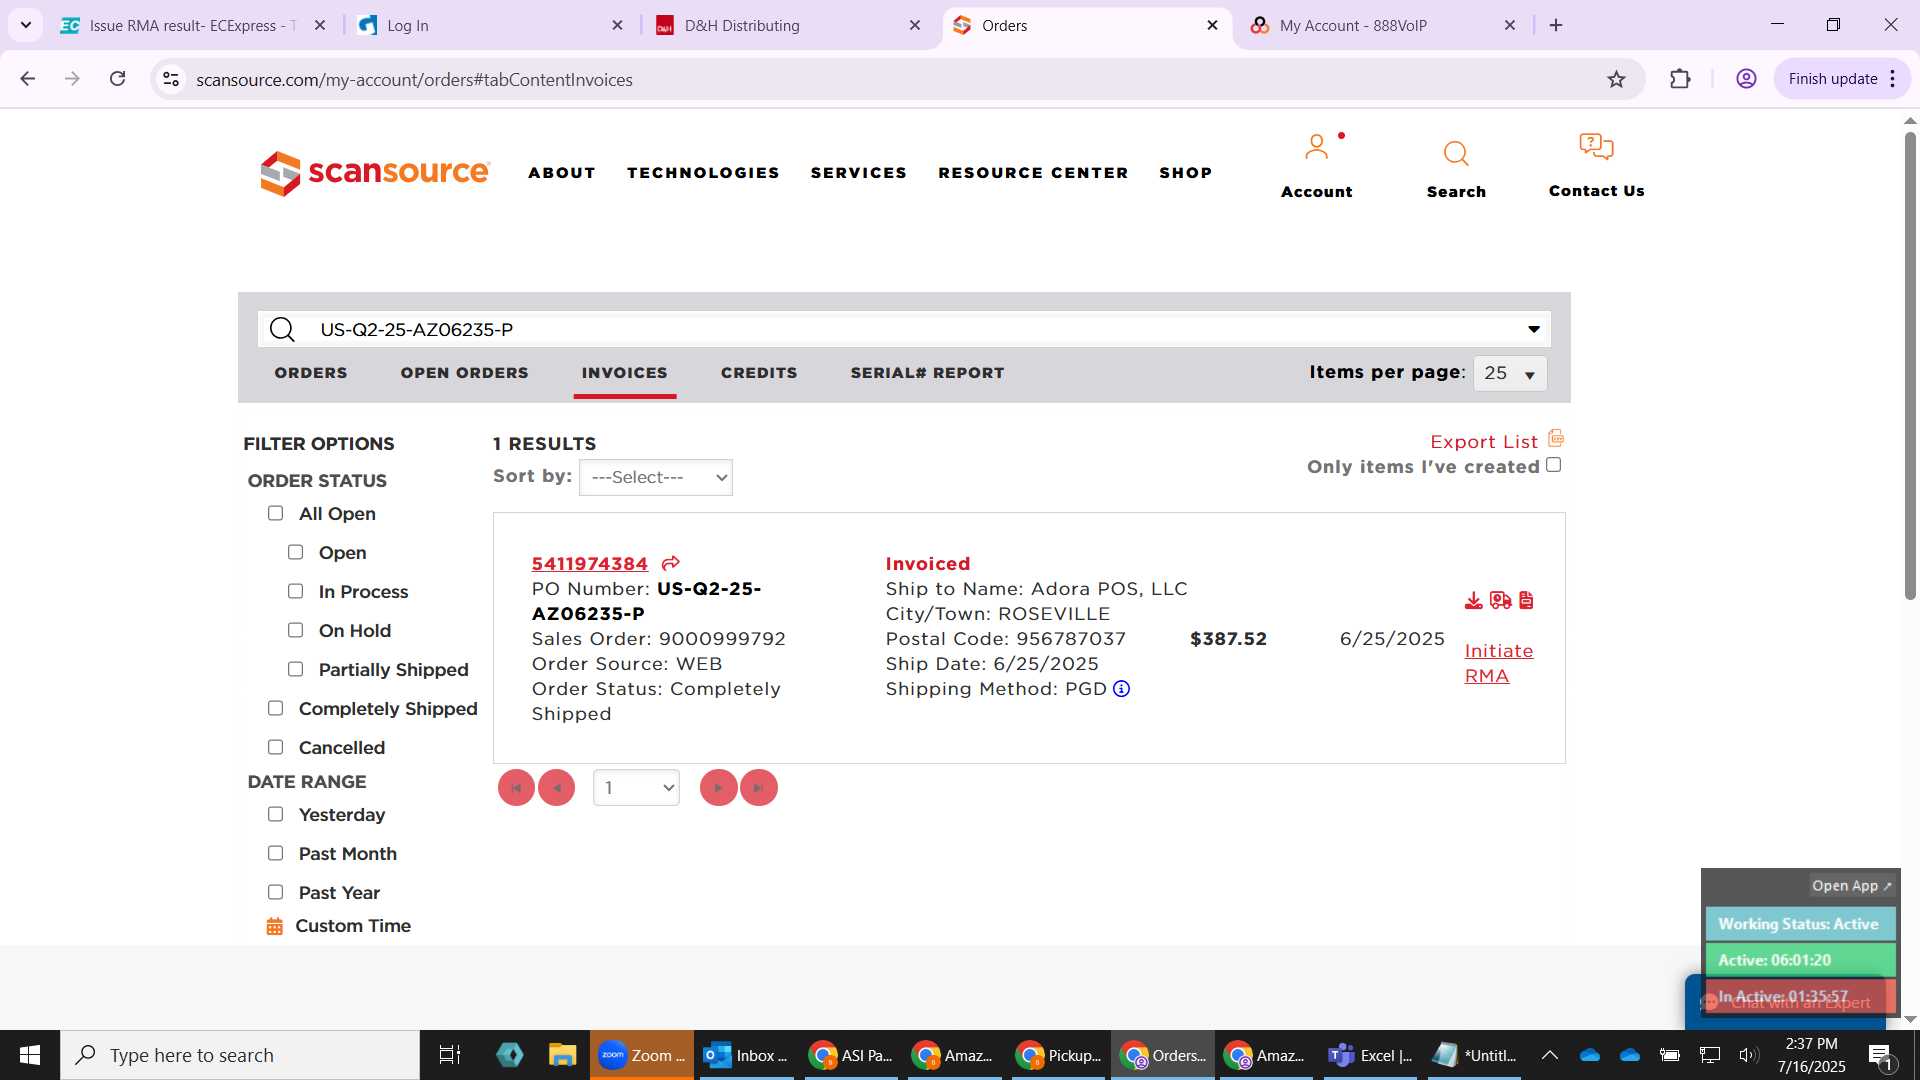Viewport: 1920px width, 1080px height.
Task: Open the Chrome profile icon
Action: (1747, 80)
